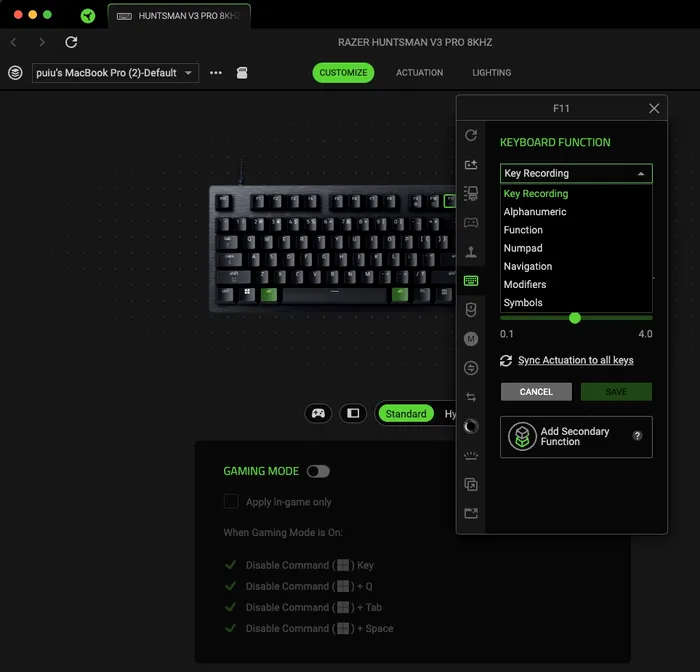This screenshot has height=672, width=700.
Task: Switch to the Customize tab
Action: tap(343, 73)
